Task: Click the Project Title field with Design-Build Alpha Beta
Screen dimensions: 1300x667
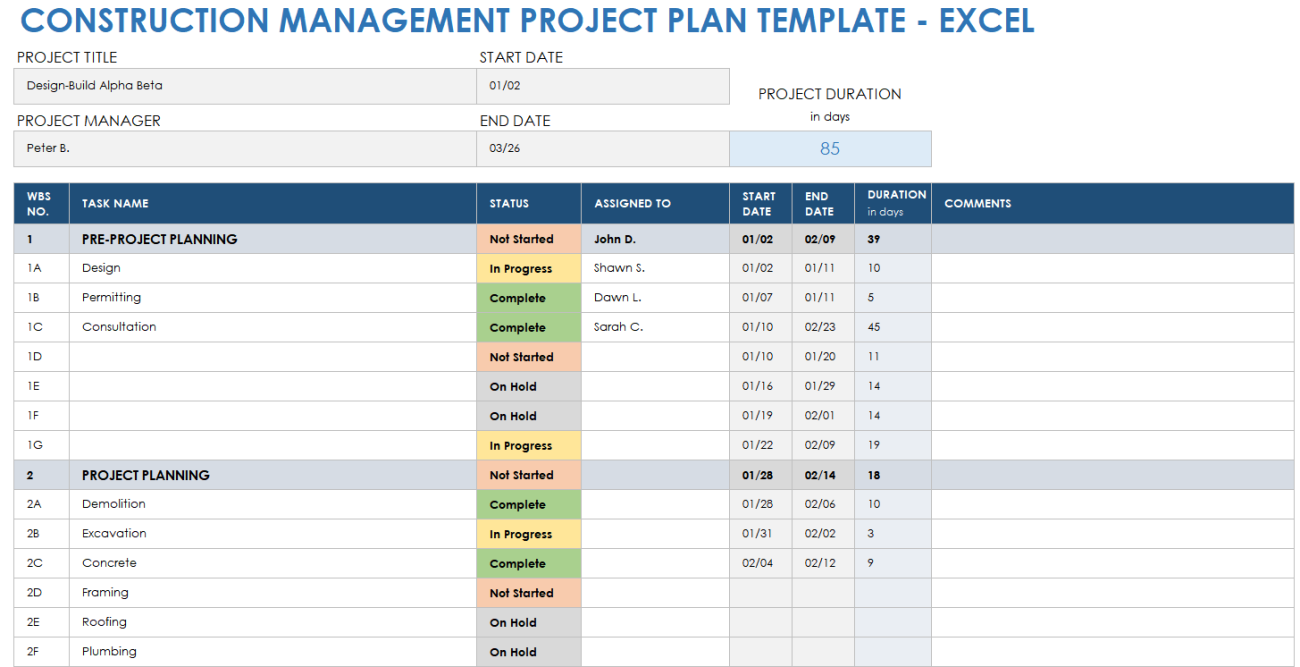Action: pyautogui.click(x=245, y=86)
